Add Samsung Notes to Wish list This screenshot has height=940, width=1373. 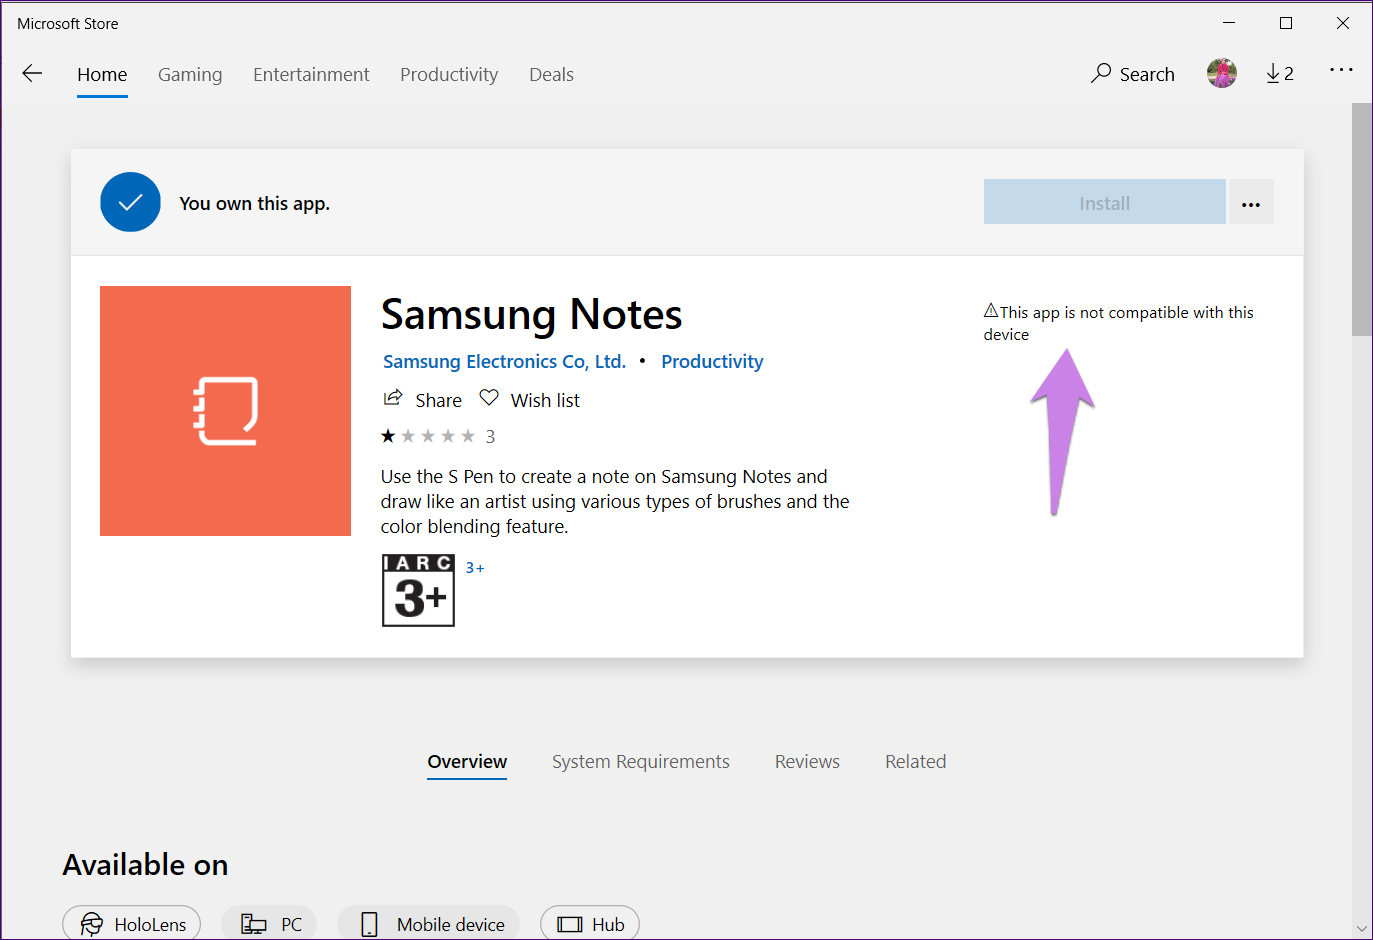529,399
